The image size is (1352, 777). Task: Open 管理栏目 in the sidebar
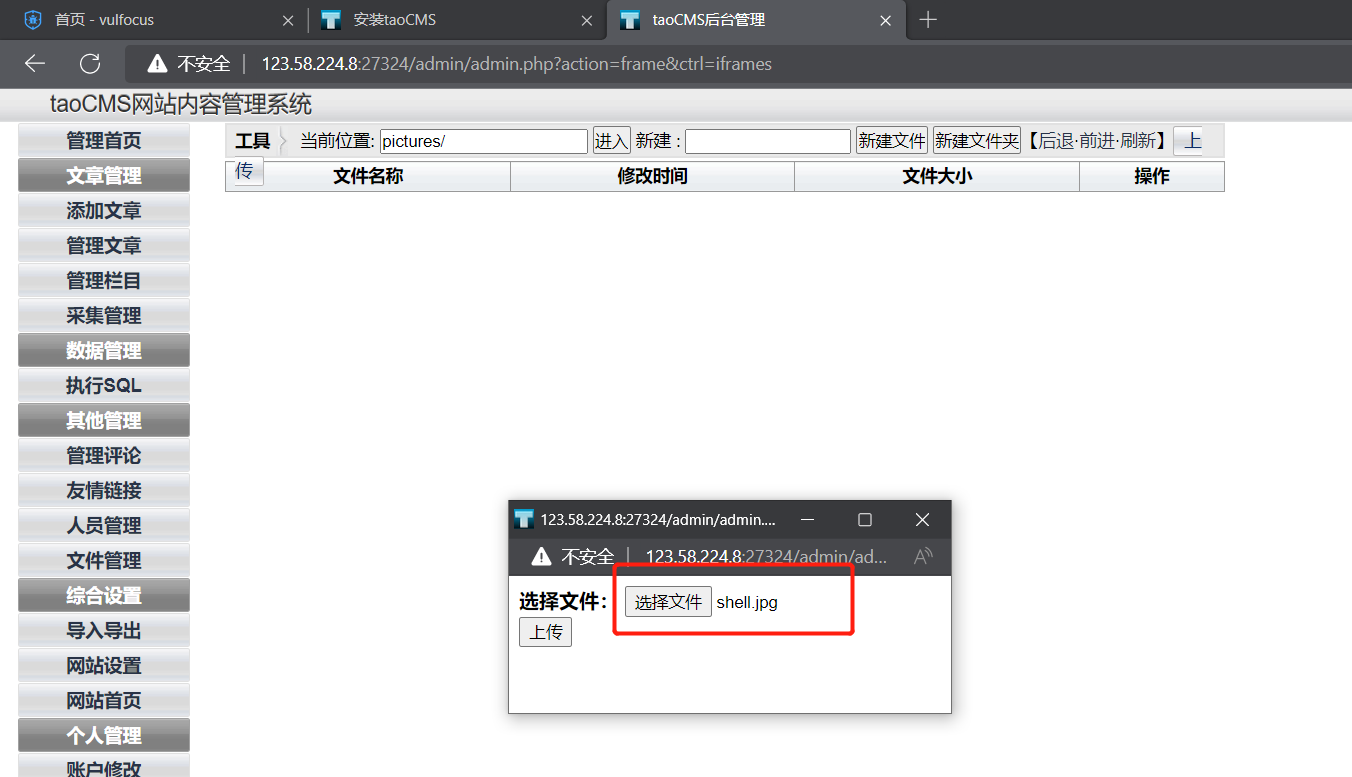point(104,281)
